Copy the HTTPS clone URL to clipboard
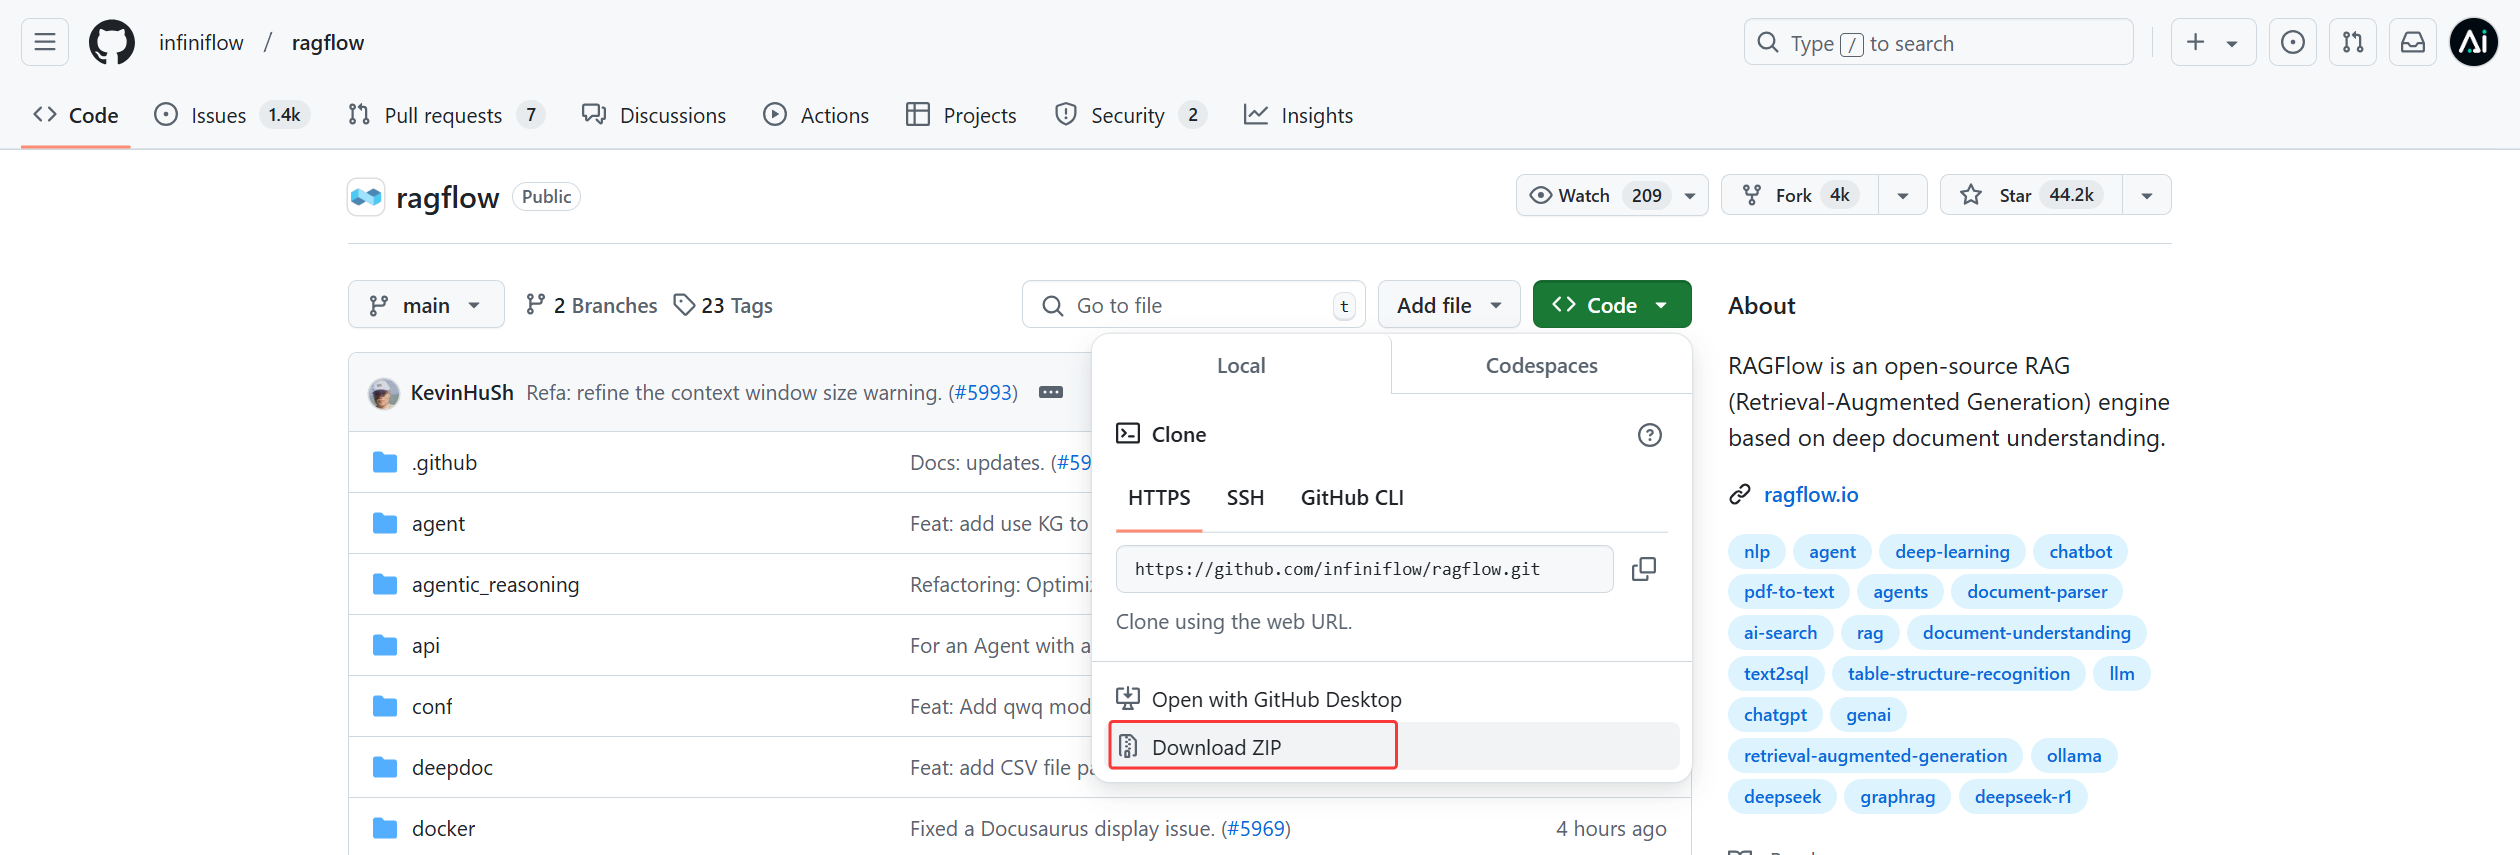Image resolution: width=2520 pixels, height=855 pixels. [1644, 569]
